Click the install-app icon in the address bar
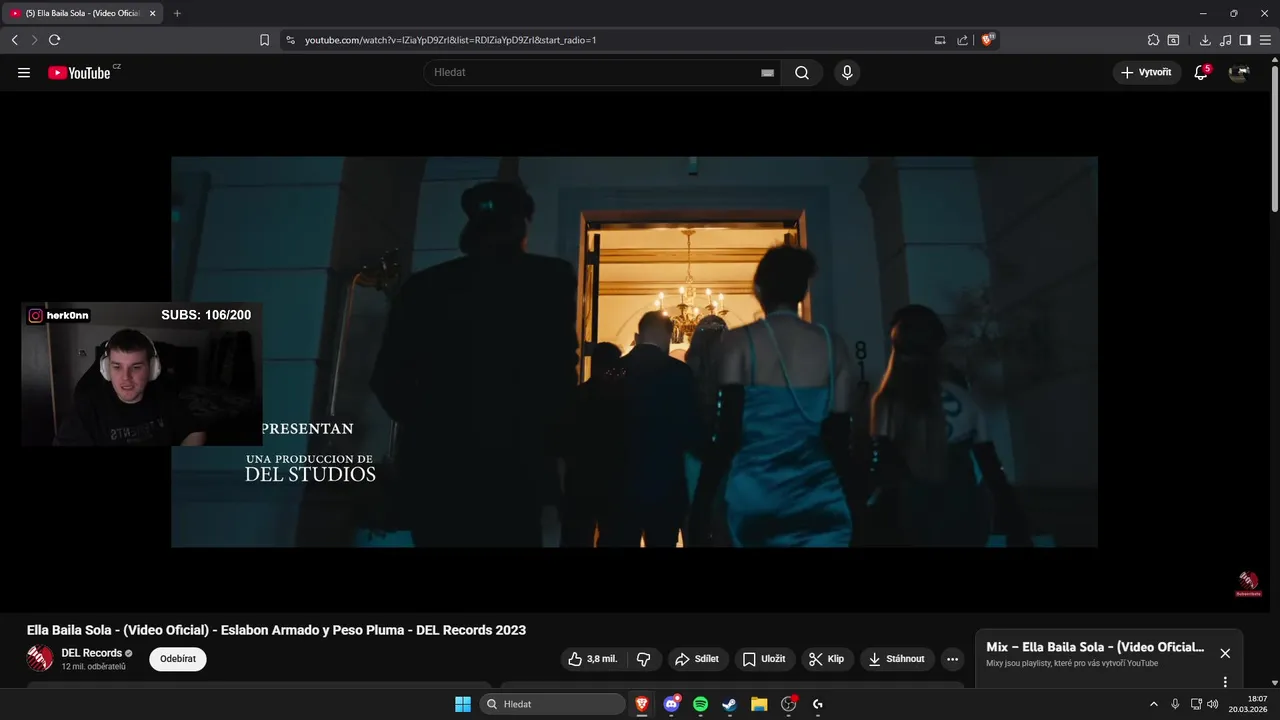The height and width of the screenshot is (720, 1280). coord(940,40)
